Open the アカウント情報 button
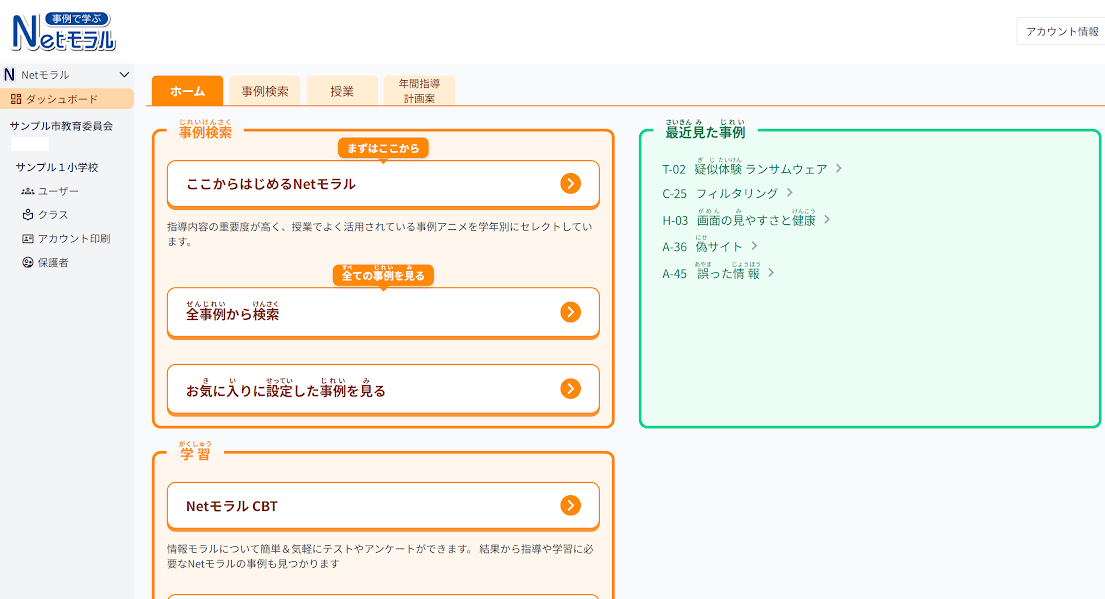 1061,31
